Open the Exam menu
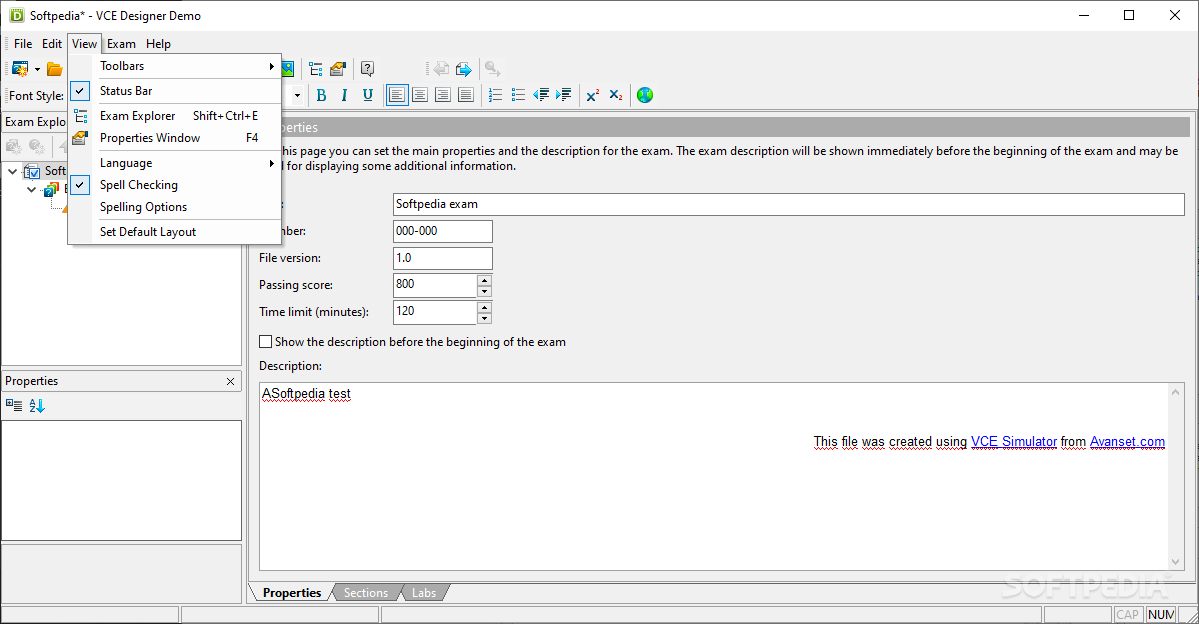Screen dimensions: 1199x624 click(x=121, y=44)
